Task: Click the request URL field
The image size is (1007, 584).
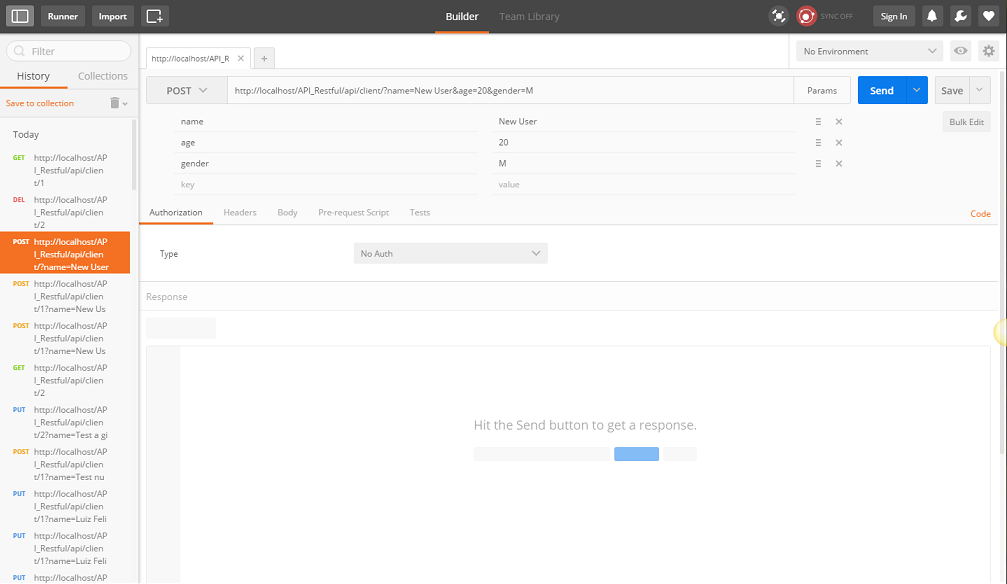Action: coord(511,91)
